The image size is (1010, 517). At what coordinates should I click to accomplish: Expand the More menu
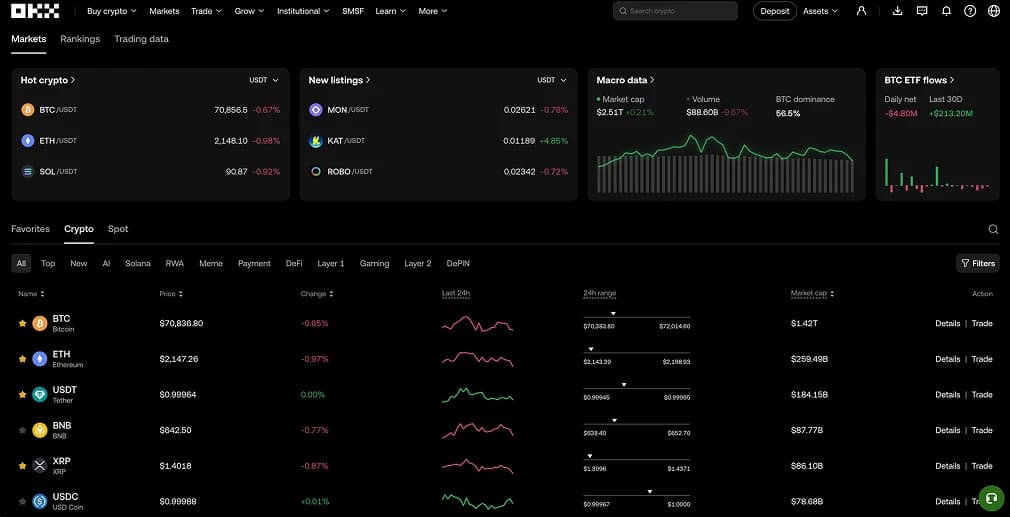(433, 11)
